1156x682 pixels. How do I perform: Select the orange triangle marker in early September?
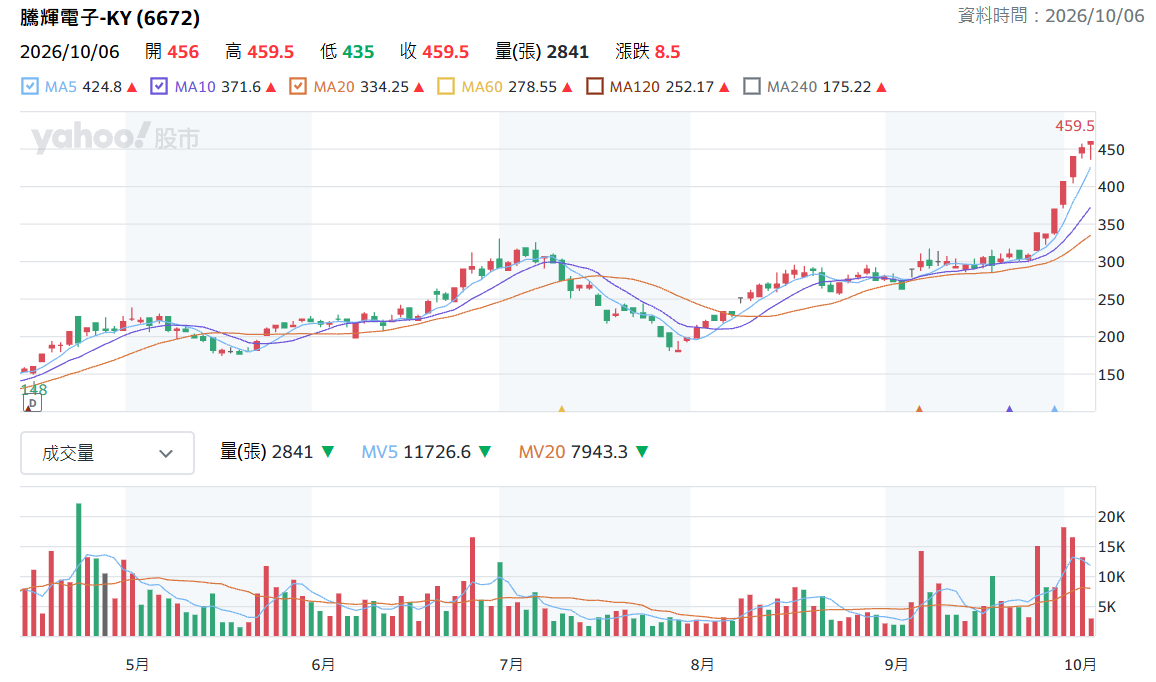[x=919, y=408]
